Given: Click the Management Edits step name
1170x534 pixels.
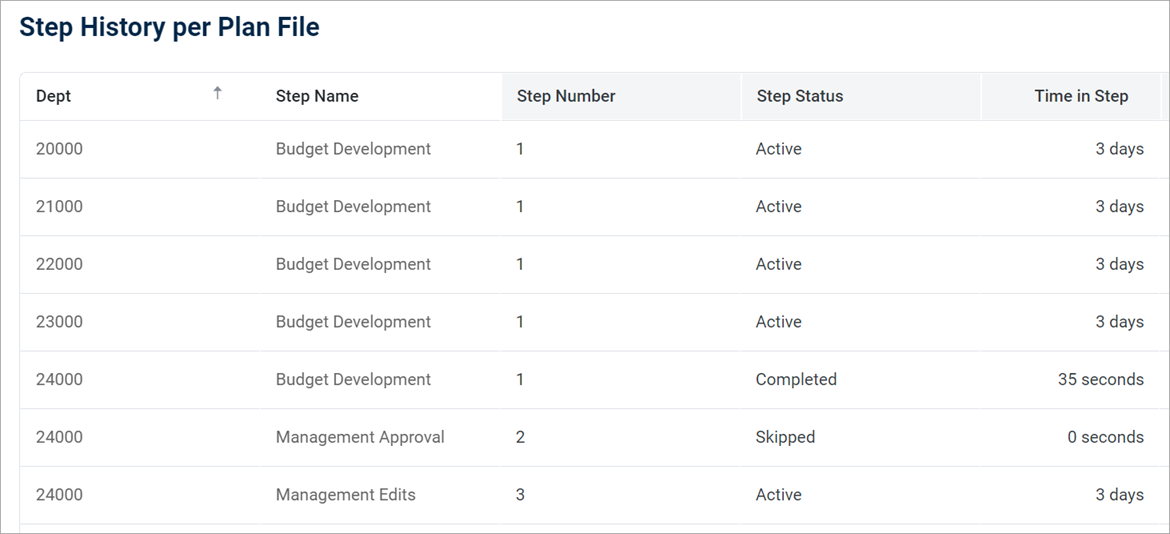Looking at the screenshot, I should tap(346, 495).
